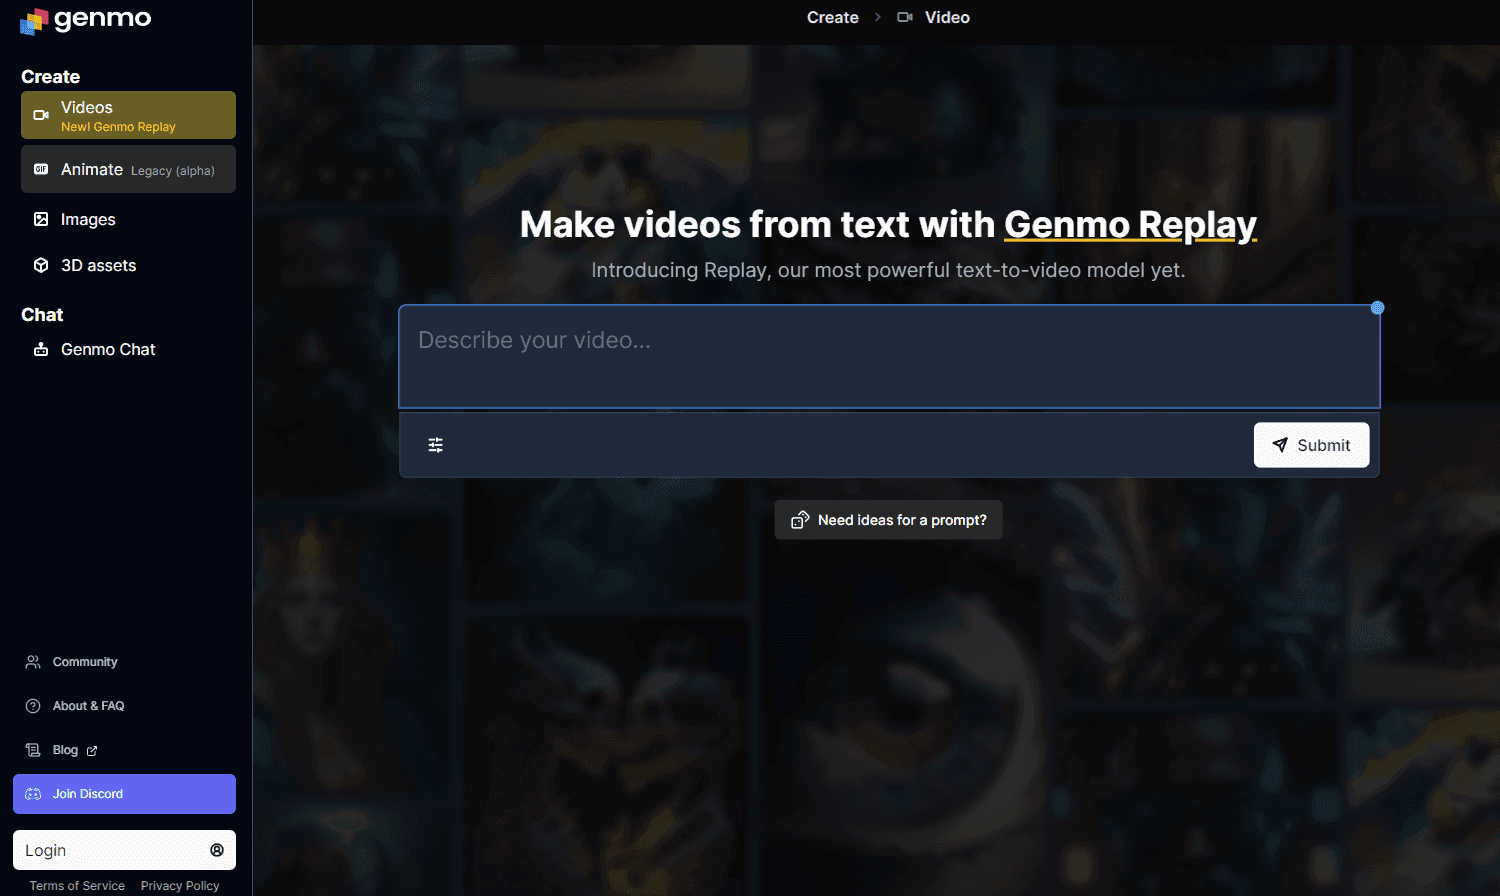Click Need ideas for a prompt?
1500x896 pixels.
coord(888,520)
